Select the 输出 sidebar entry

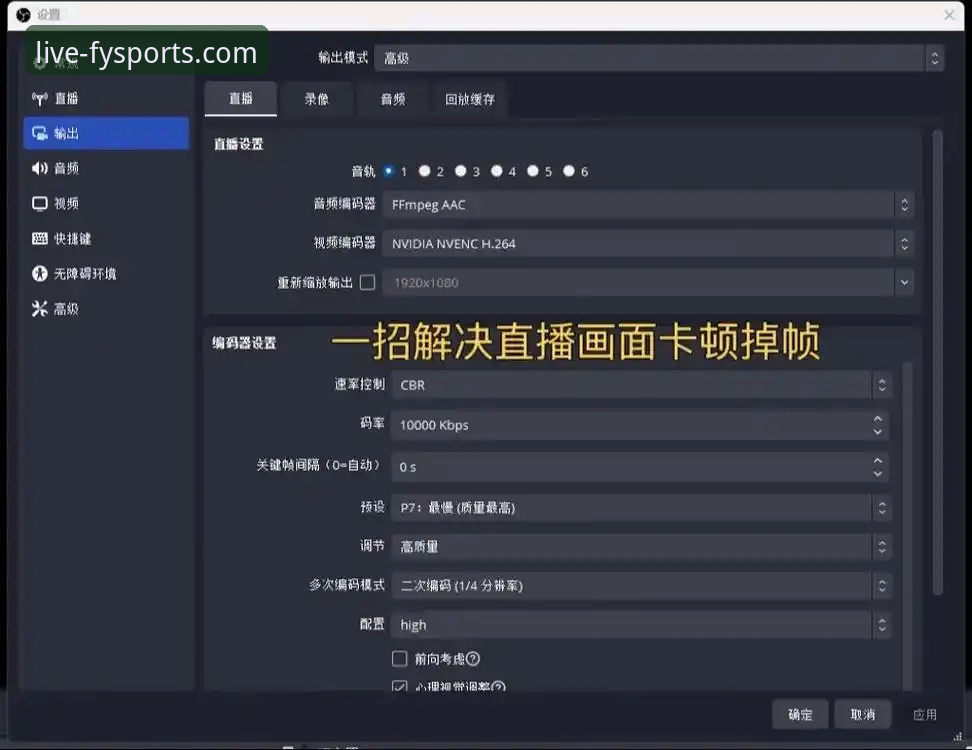[x=105, y=133]
